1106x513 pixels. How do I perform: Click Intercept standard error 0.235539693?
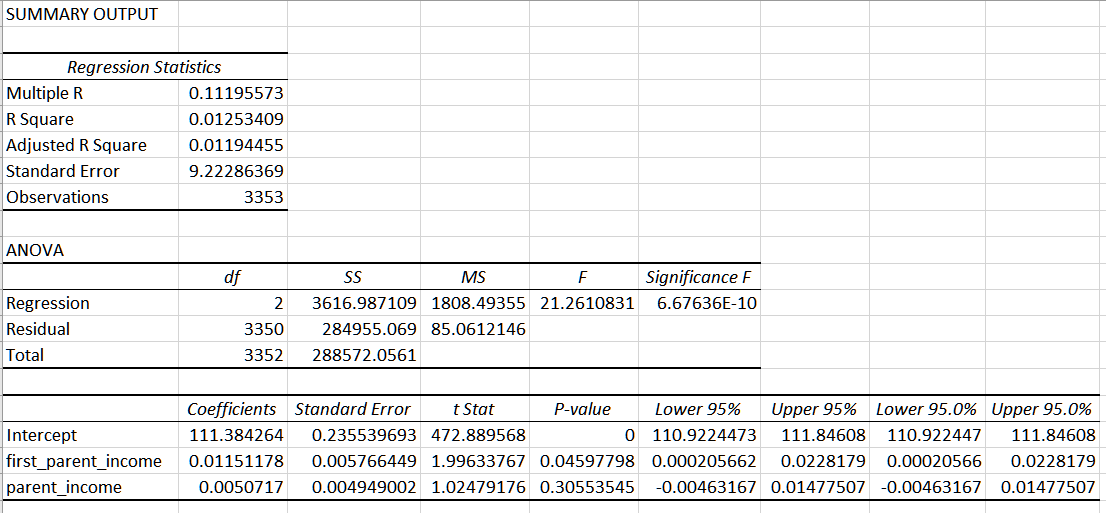(x=353, y=435)
